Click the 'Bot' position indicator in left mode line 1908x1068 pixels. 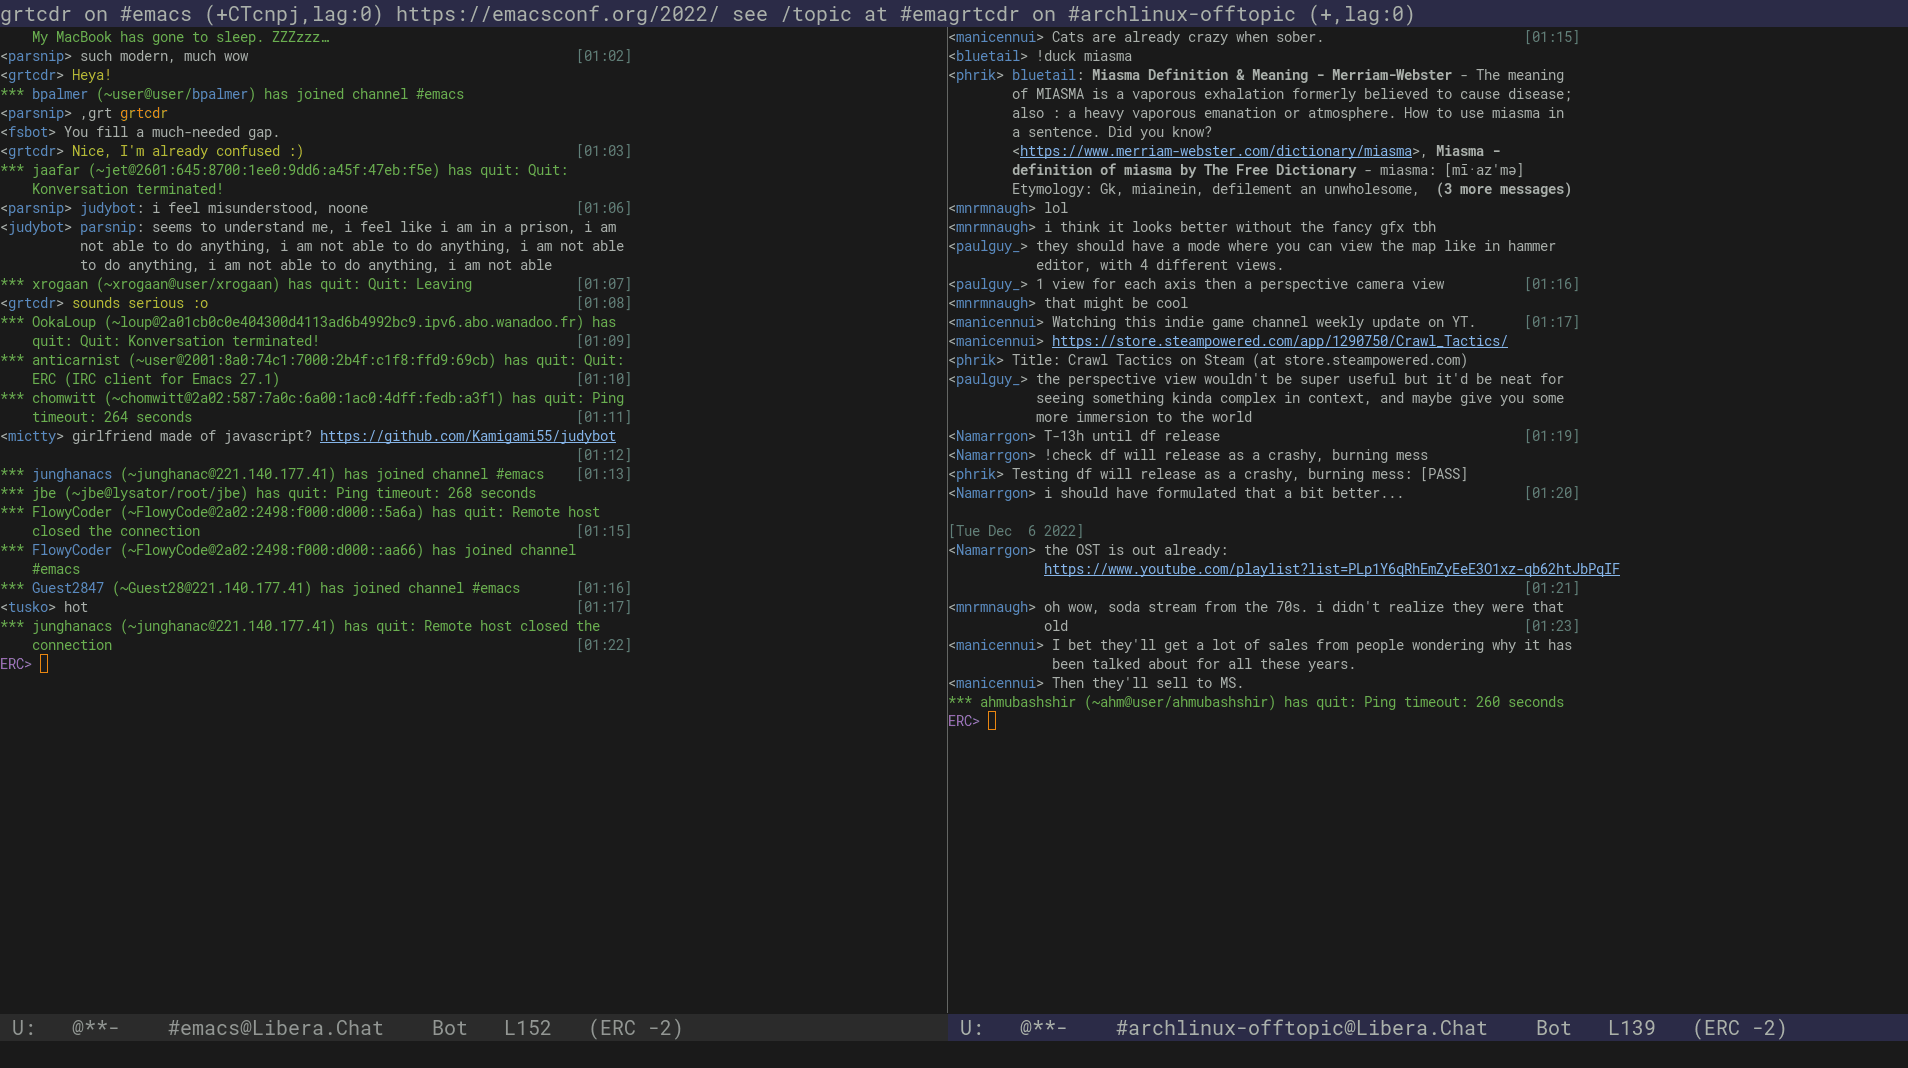coord(450,1028)
